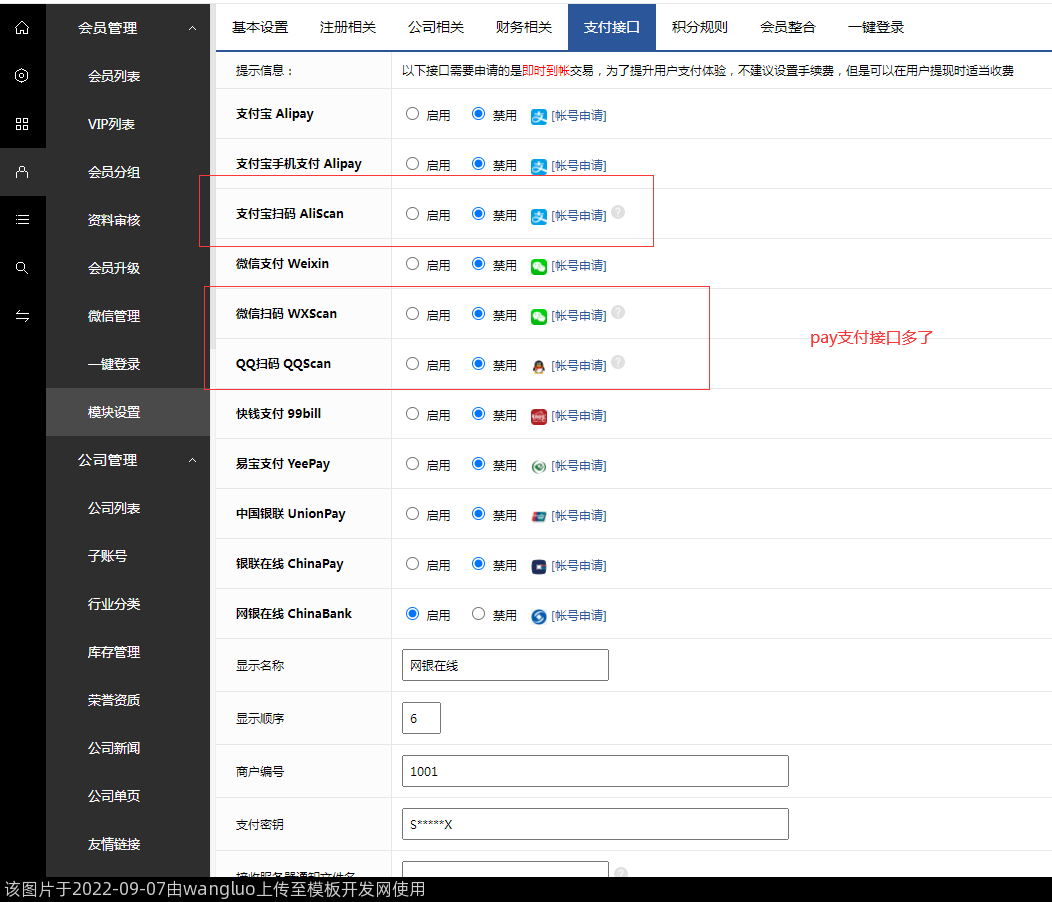Click 帐号申请 link for 快钱支付 99bill
This screenshot has width=1052, height=902.
579,416
